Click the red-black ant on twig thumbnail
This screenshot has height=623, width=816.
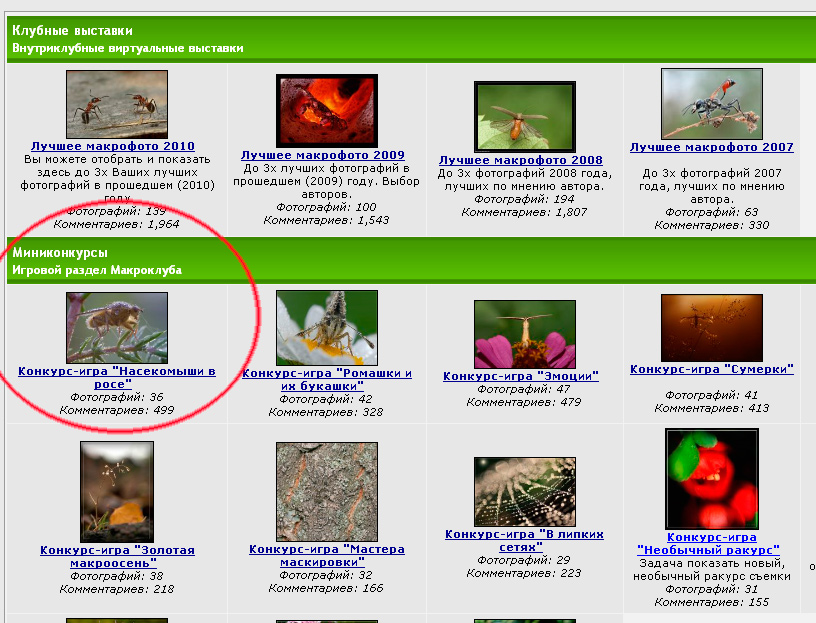(x=712, y=103)
